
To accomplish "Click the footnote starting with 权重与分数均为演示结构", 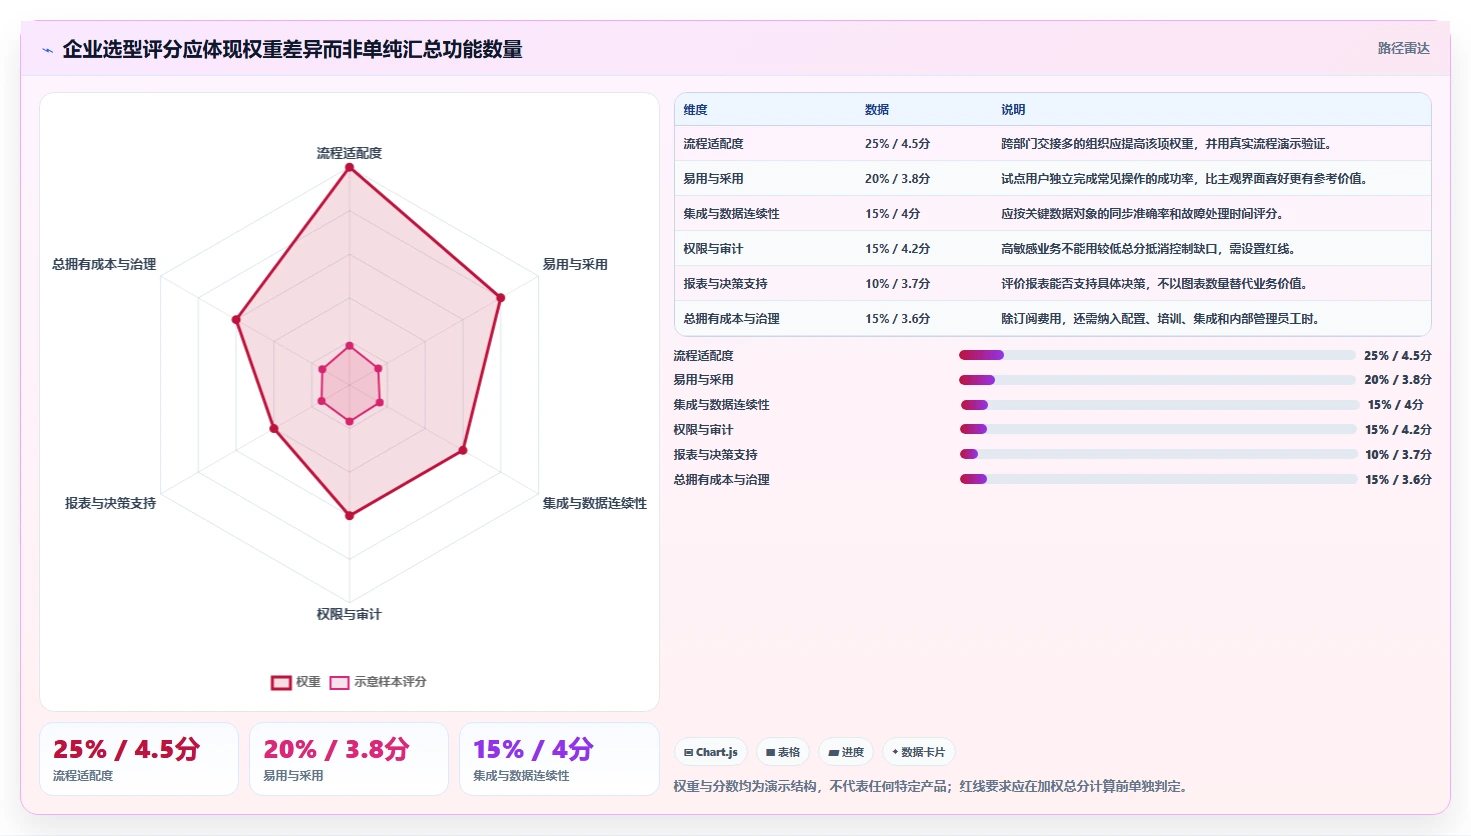I will coord(933,787).
